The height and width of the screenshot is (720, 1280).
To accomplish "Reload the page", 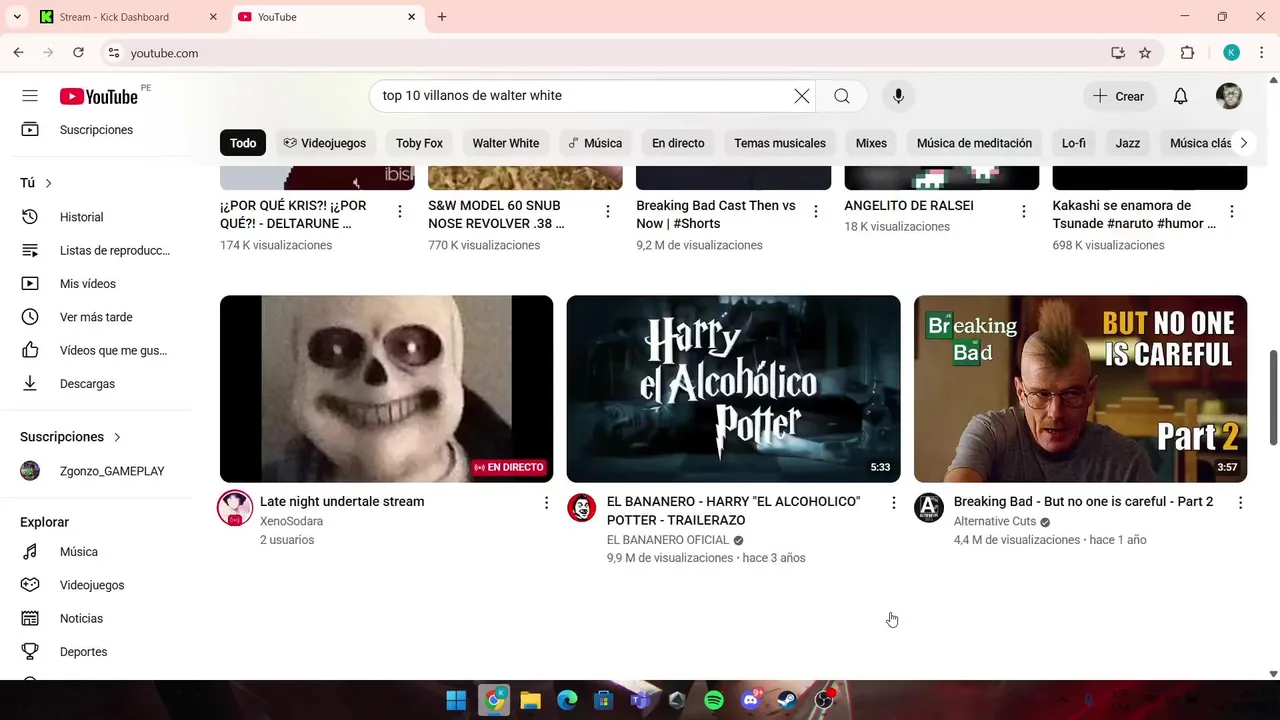I will pos(78,53).
